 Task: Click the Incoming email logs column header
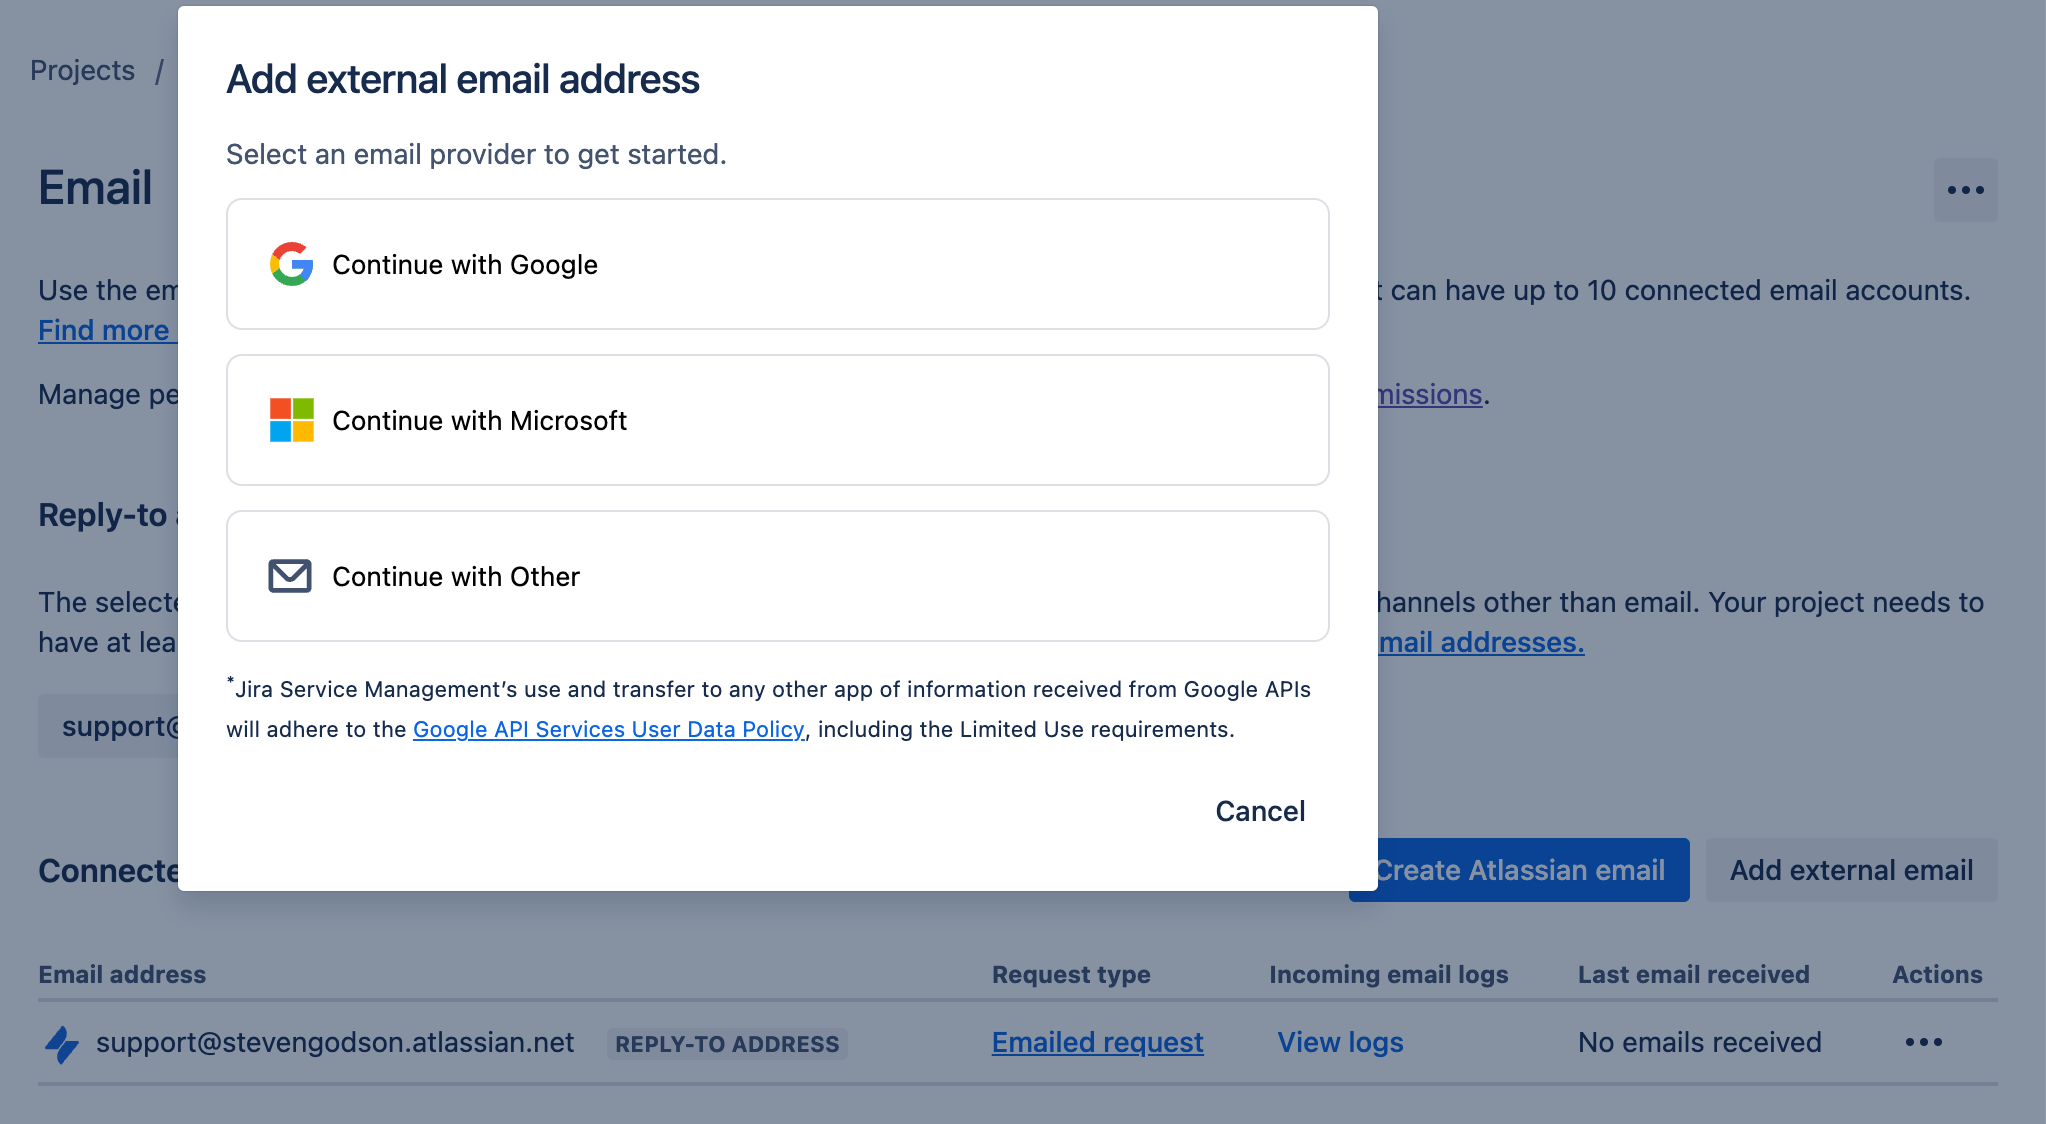tap(1388, 974)
